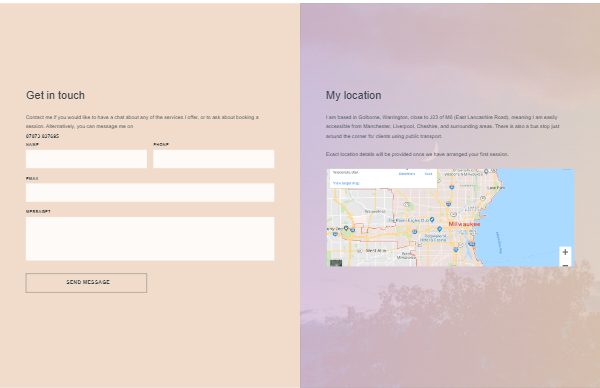The height and width of the screenshot is (388, 600).
Task: Switch map to satellite view thumbnail
Action: [x=336, y=263]
